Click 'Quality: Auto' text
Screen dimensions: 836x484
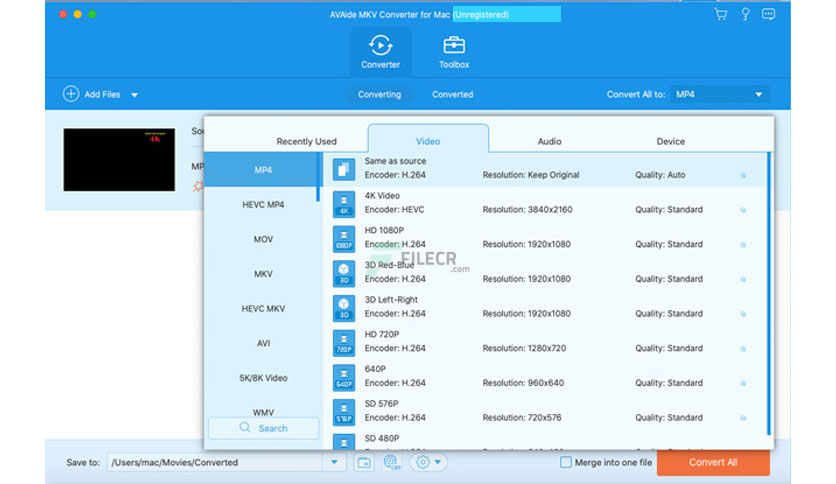(660, 175)
